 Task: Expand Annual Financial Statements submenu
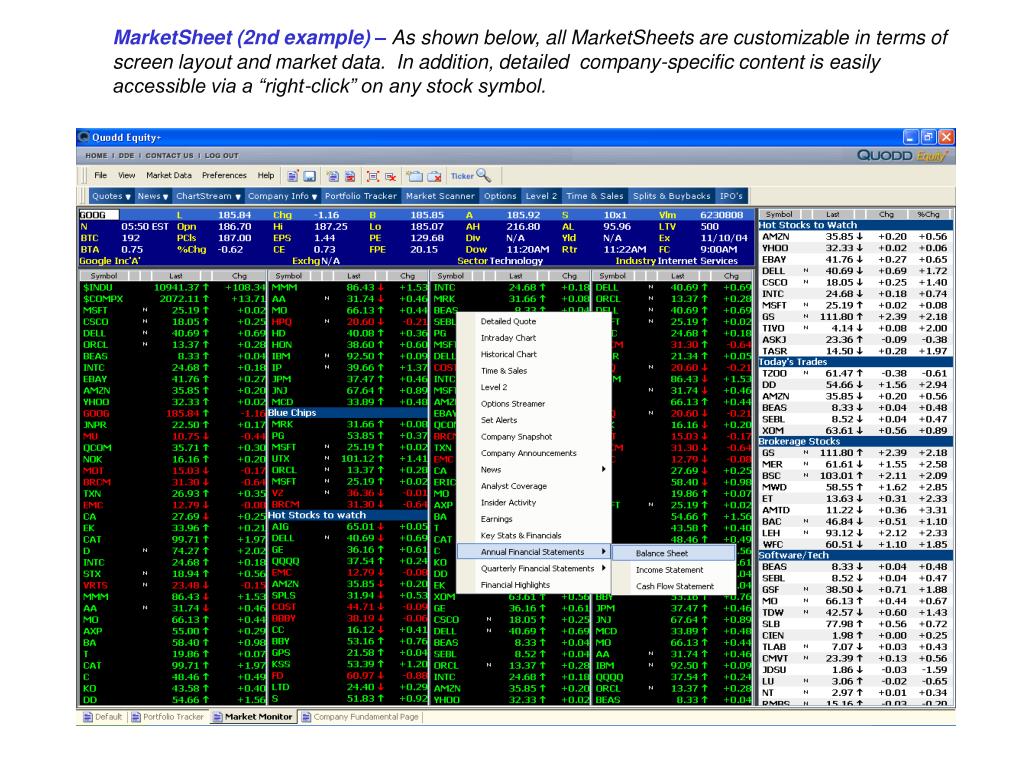pos(534,552)
